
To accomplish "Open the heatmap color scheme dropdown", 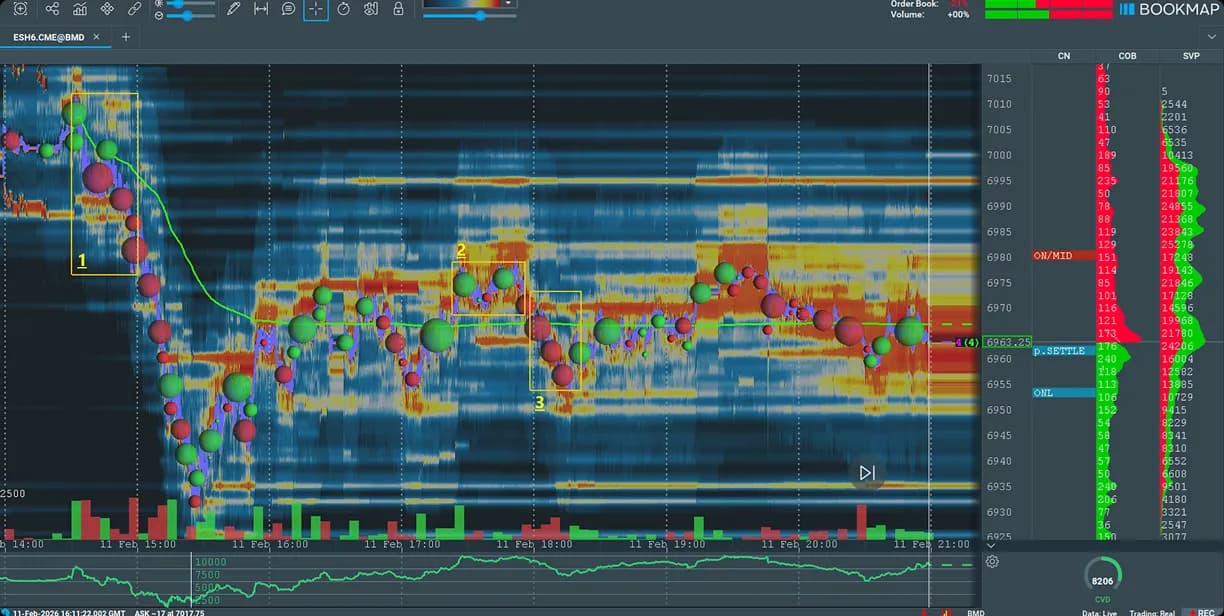I will [510, 3].
